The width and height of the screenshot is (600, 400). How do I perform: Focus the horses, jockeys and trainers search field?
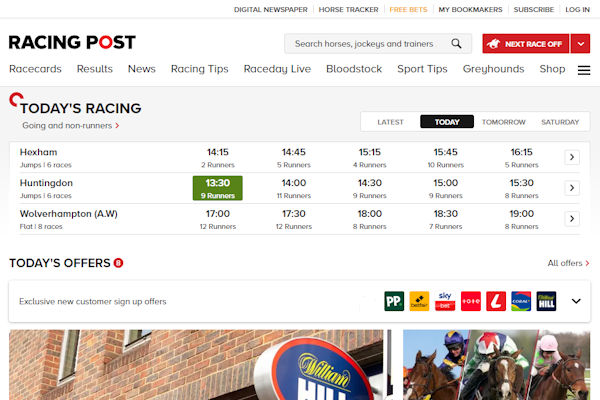click(x=378, y=44)
